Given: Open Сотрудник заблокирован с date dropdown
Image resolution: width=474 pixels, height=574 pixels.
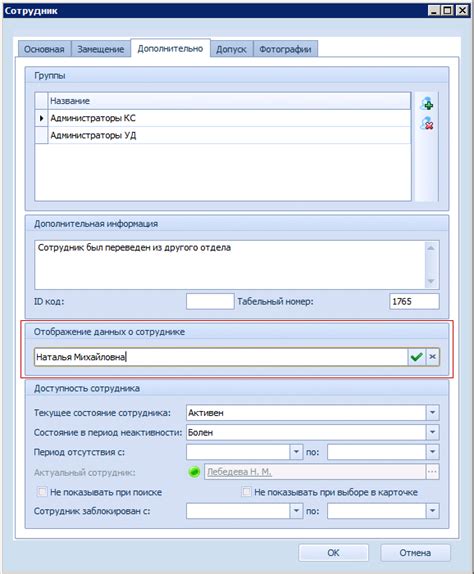Looking at the screenshot, I should coord(296,511).
